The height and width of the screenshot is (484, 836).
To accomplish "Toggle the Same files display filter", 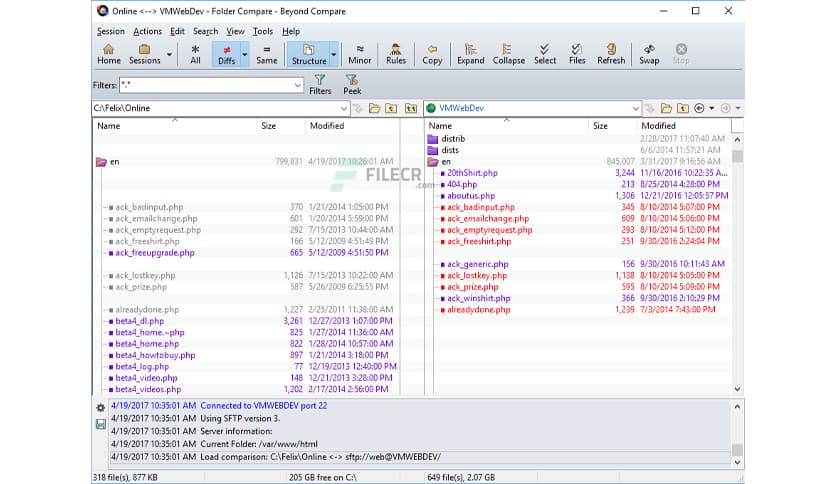I will pyautogui.click(x=267, y=54).
